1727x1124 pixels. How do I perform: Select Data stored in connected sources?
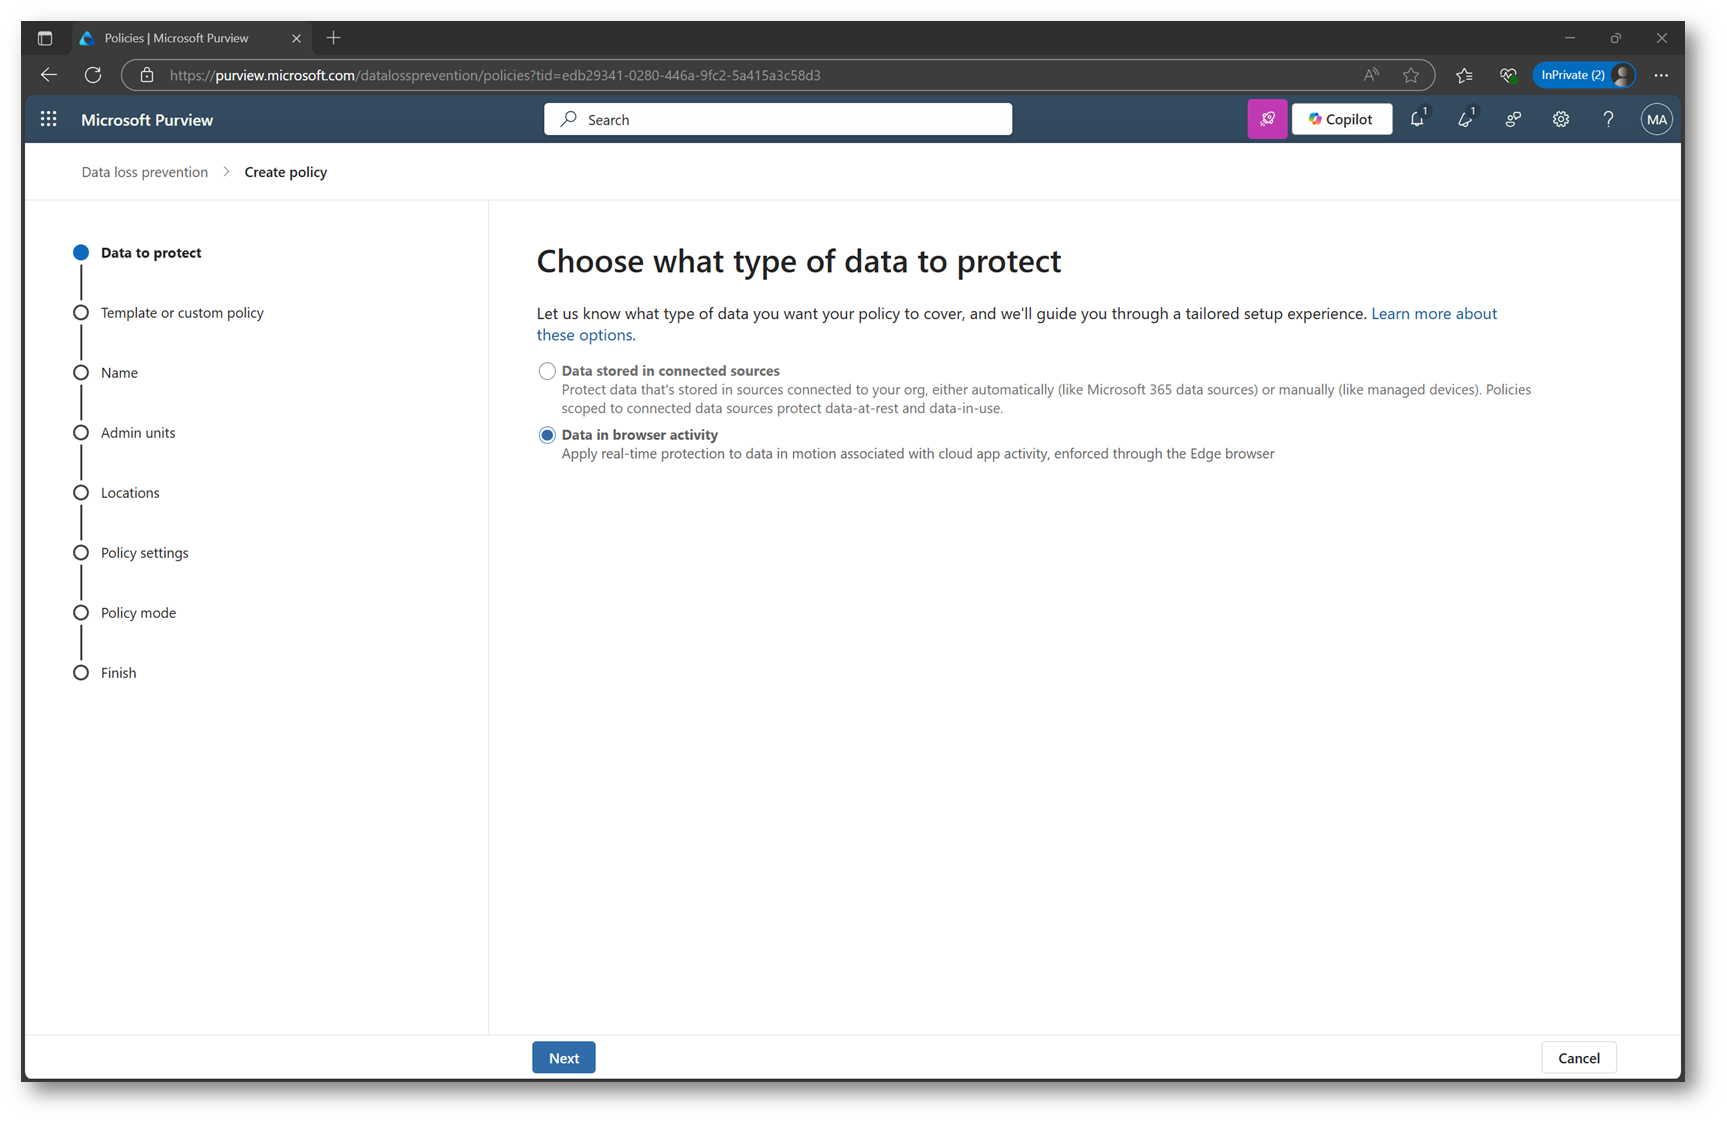click(x=547, y=371)
